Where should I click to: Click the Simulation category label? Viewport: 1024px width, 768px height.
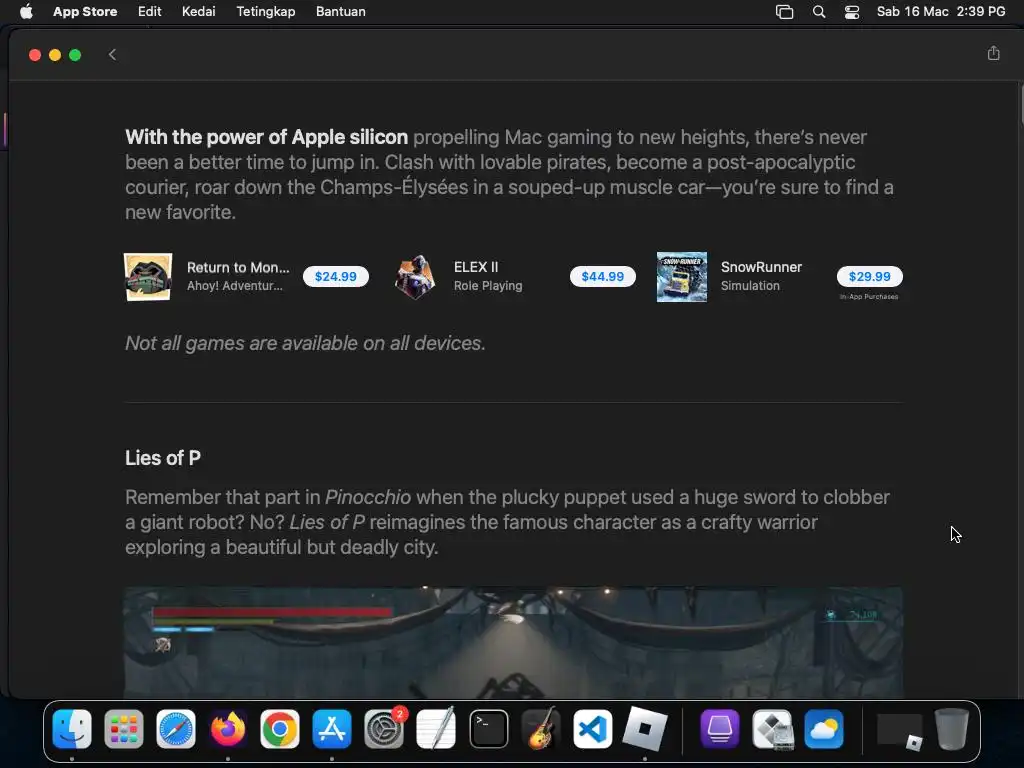coord(750,285)
